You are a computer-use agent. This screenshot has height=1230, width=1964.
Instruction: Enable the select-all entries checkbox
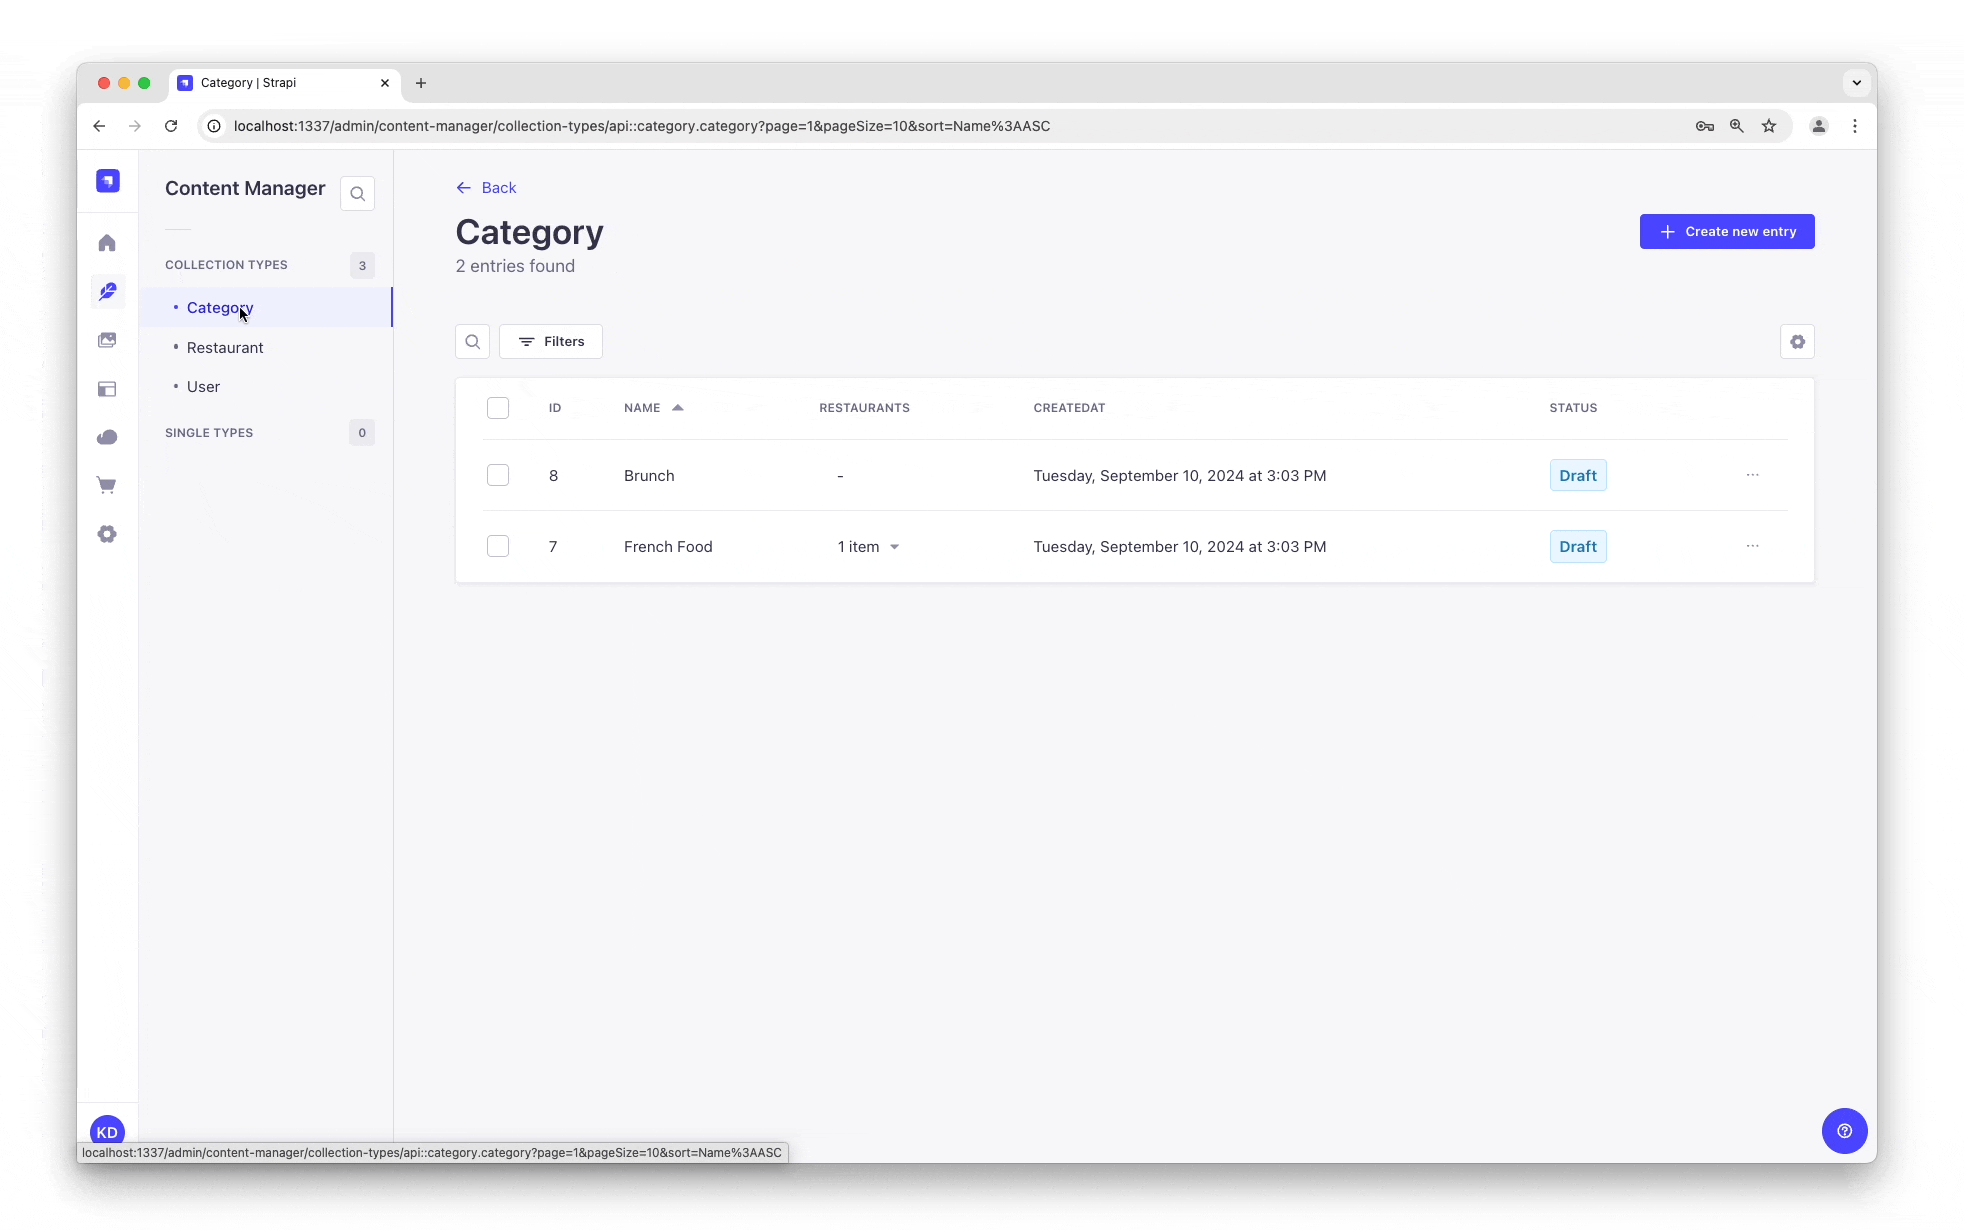pyautogui.click(x=497, y=408)
